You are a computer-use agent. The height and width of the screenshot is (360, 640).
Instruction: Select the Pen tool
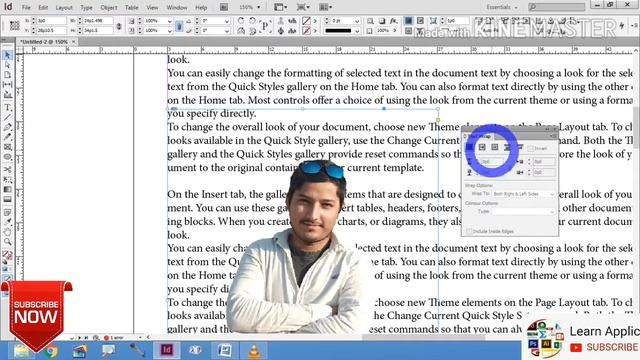point(7,127)
